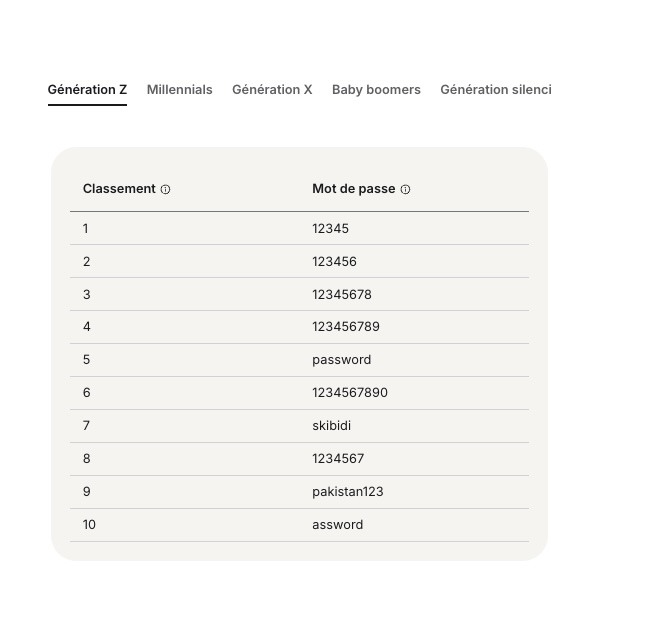Click the Classement column header
The height and width of the screenshot is (627, 665).
(x=119, y=189)
